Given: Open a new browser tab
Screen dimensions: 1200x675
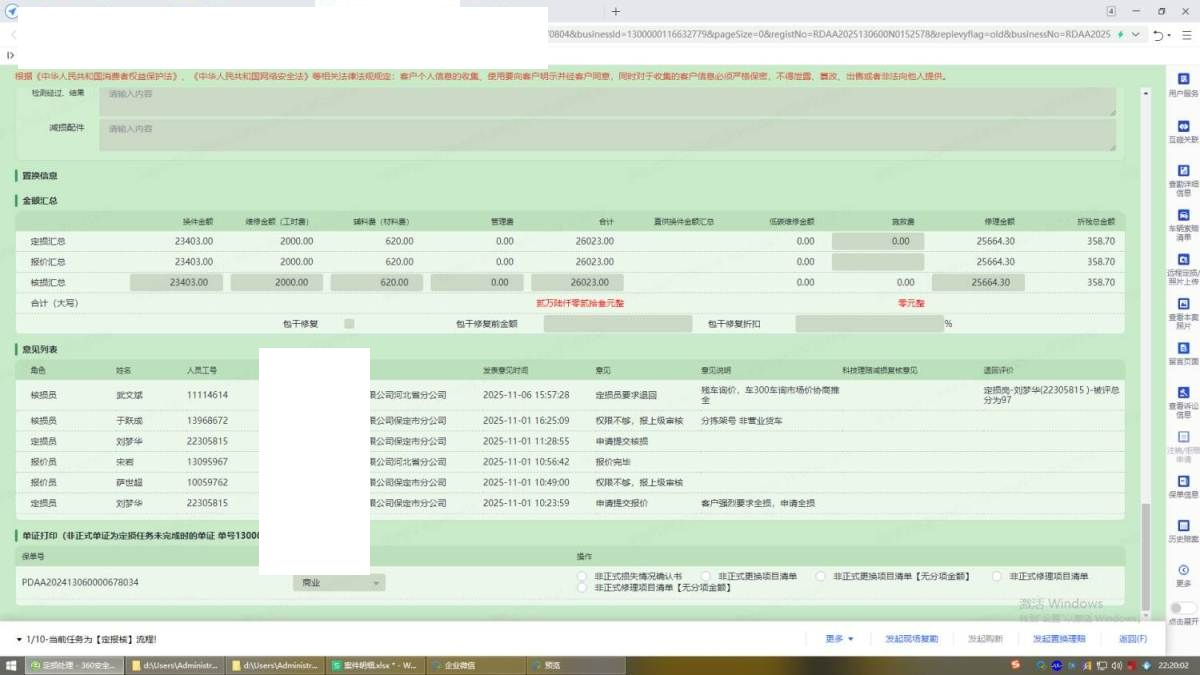Looking at the screenshot, I should [x=616, y=11].
